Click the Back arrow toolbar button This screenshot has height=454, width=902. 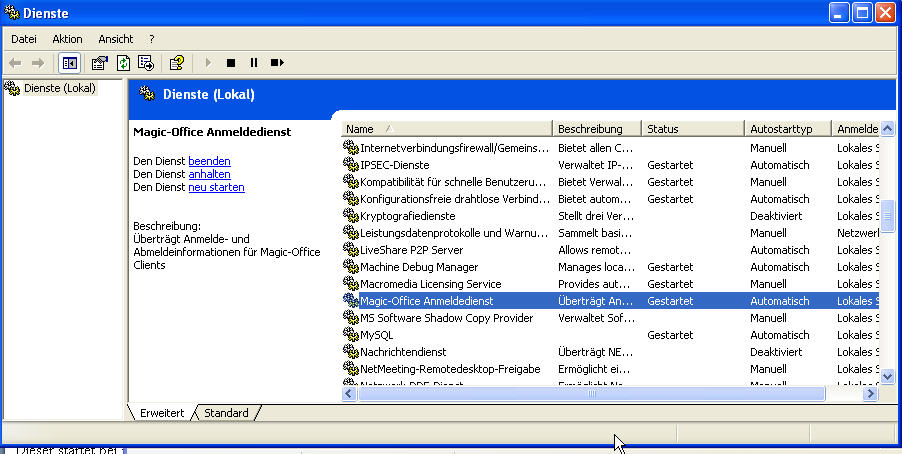point(15,63)
